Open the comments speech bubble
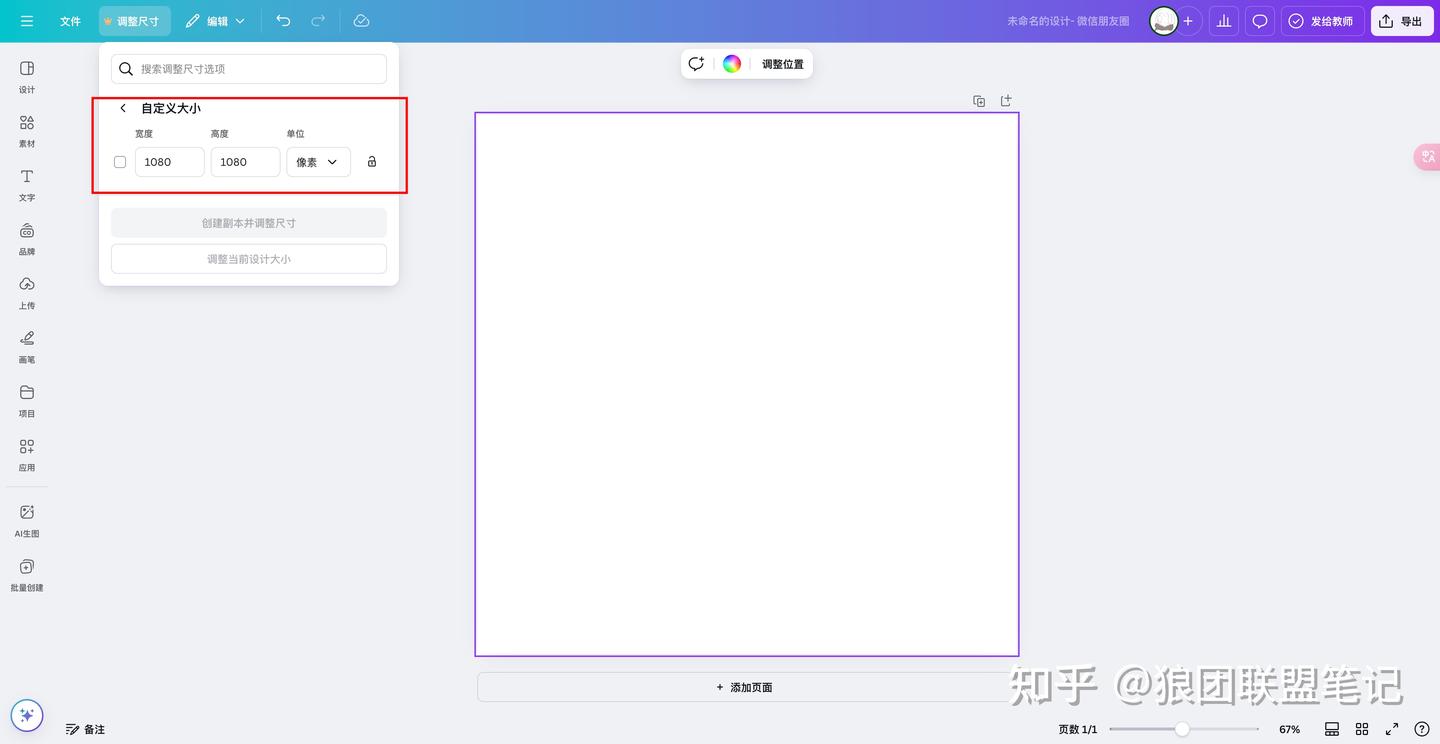1440x744 pixels. 1260,21
